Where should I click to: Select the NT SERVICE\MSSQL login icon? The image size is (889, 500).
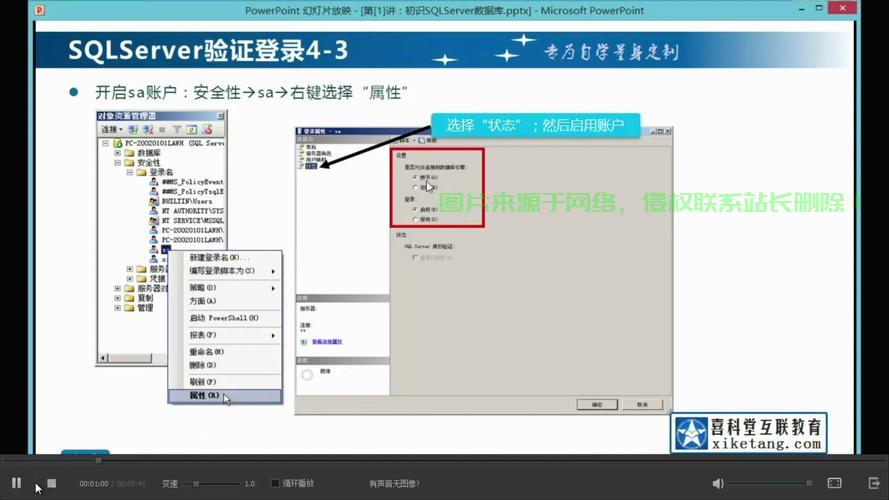click(154, 221)
